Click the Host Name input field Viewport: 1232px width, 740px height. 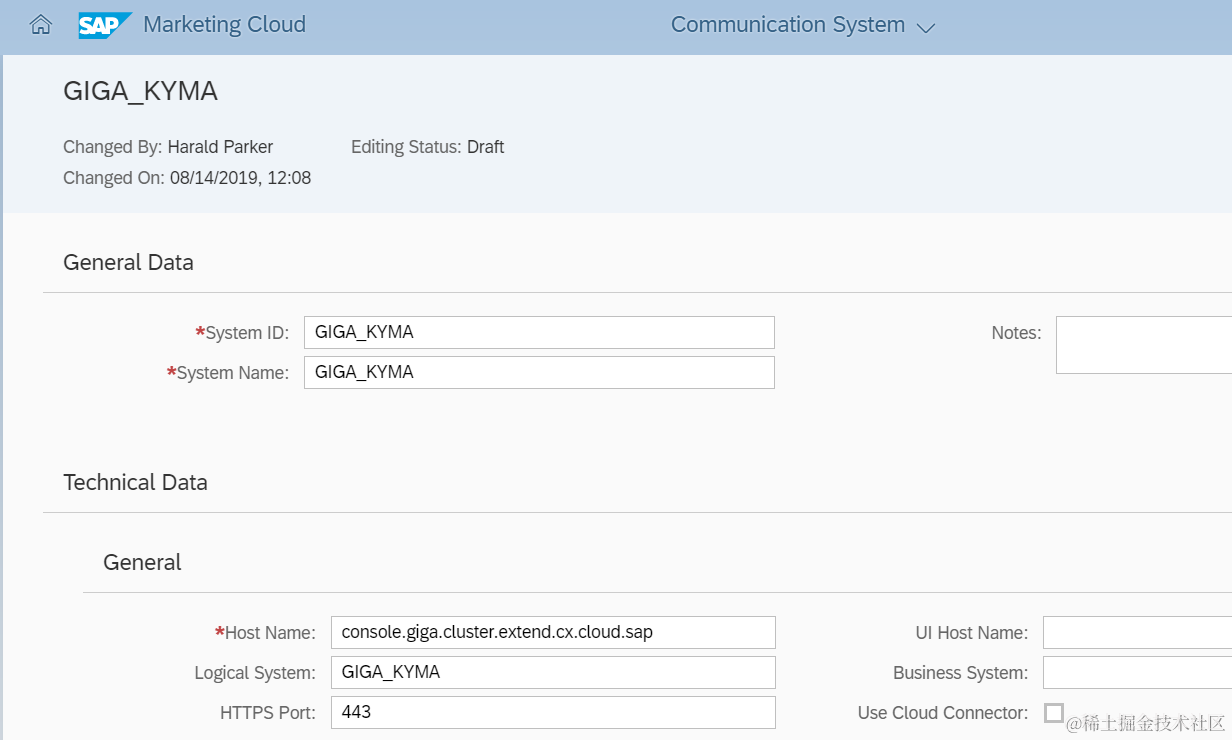(553, 633)
